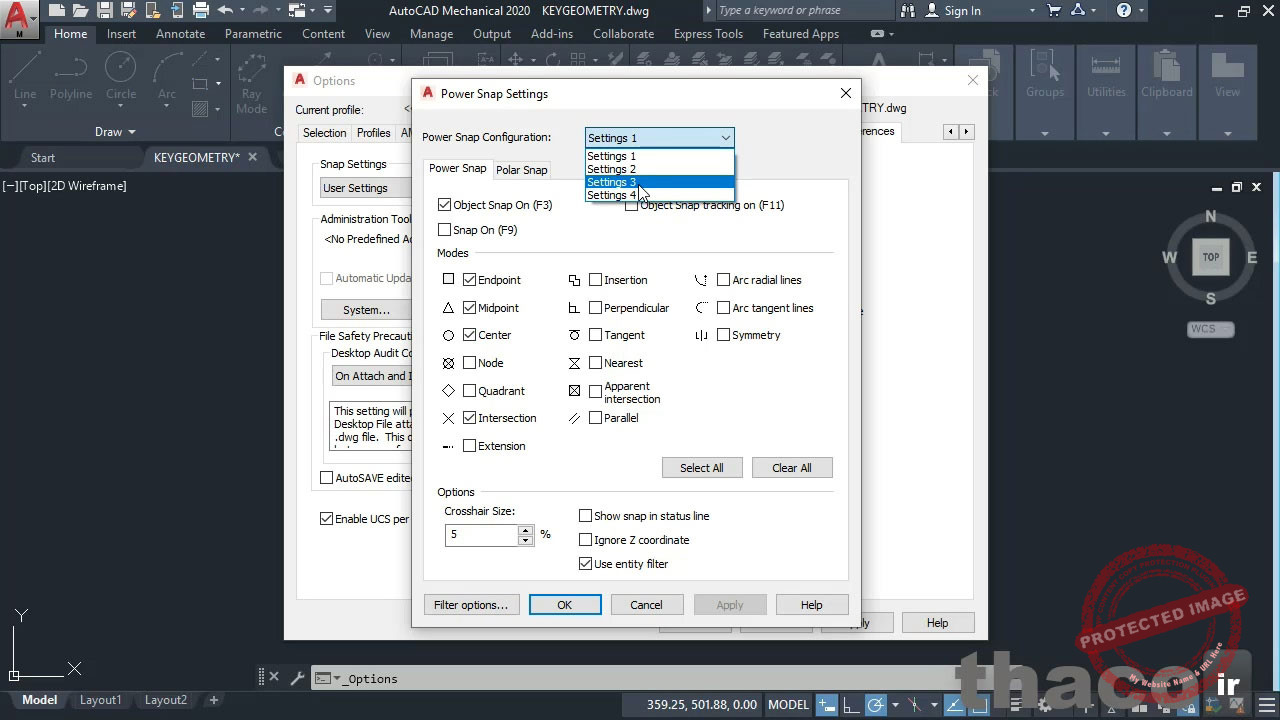The height and width of the screenshot is (720, 1280).
Task: Enable the Tangent snap mode
Action: pyautogui.click(x=596, y=335)
